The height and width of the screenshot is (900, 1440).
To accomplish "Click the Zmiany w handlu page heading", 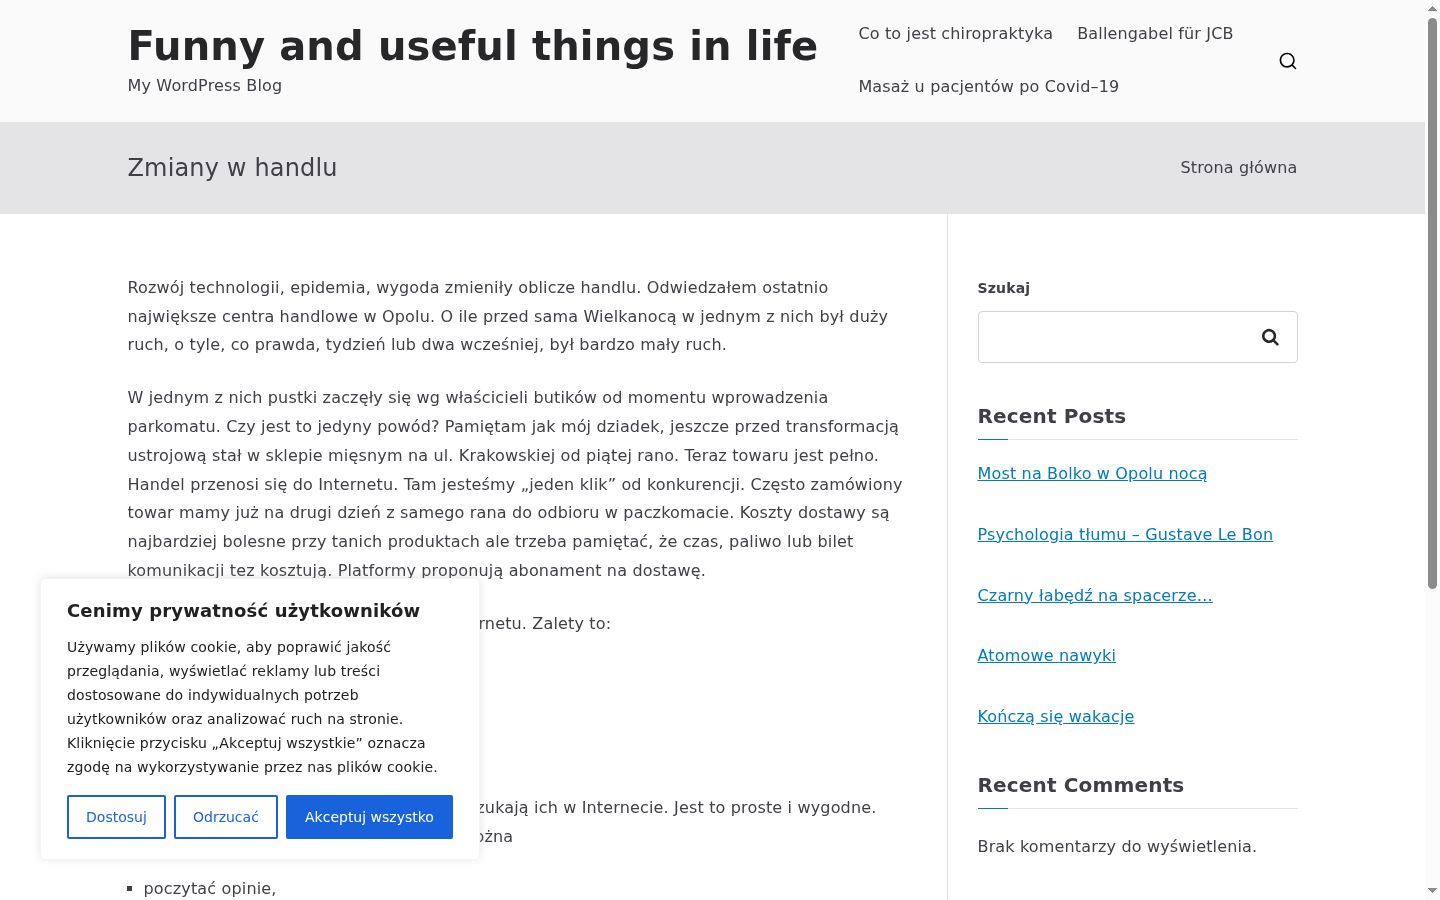I will [232, 167].
